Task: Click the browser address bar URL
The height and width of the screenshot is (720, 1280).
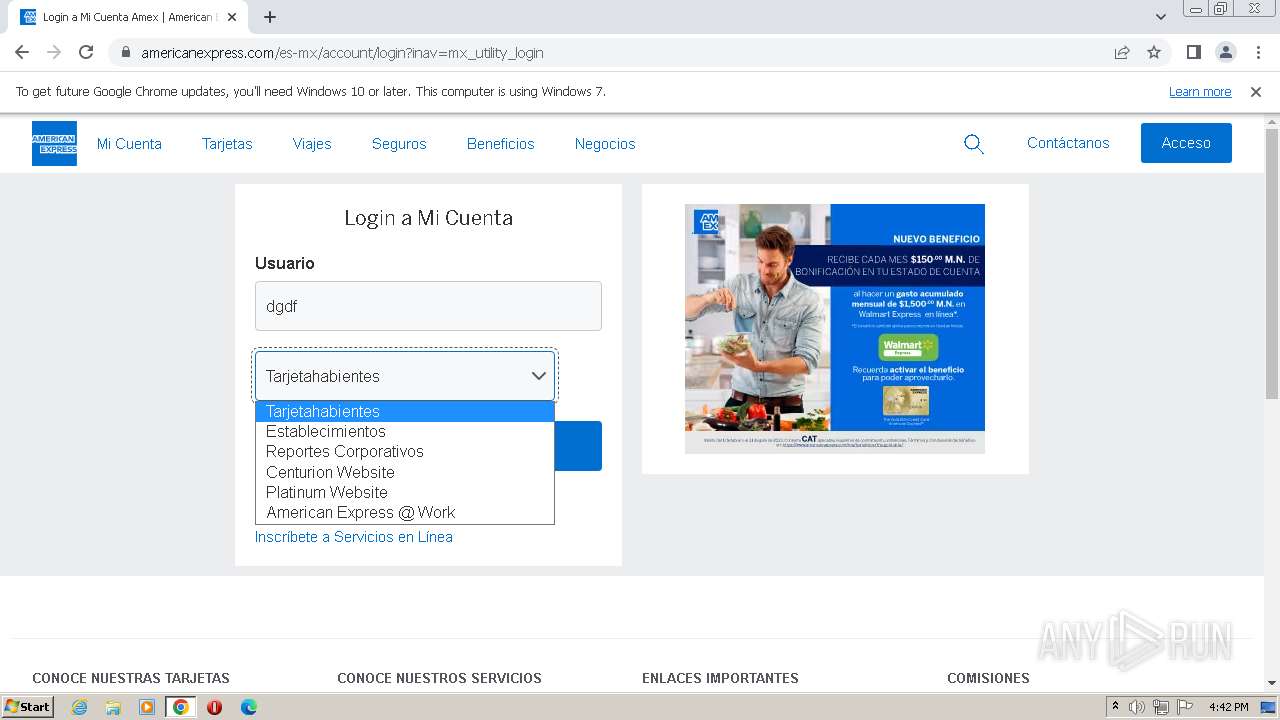Action: [342, 52]
